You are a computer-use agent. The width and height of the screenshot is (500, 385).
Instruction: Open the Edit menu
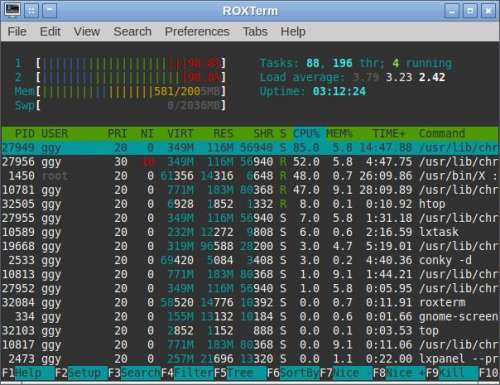click(50, 32)
